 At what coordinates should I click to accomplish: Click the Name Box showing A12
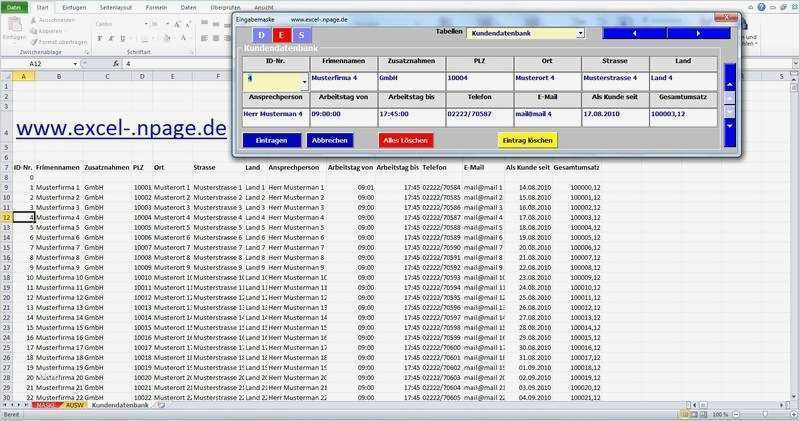36,64
